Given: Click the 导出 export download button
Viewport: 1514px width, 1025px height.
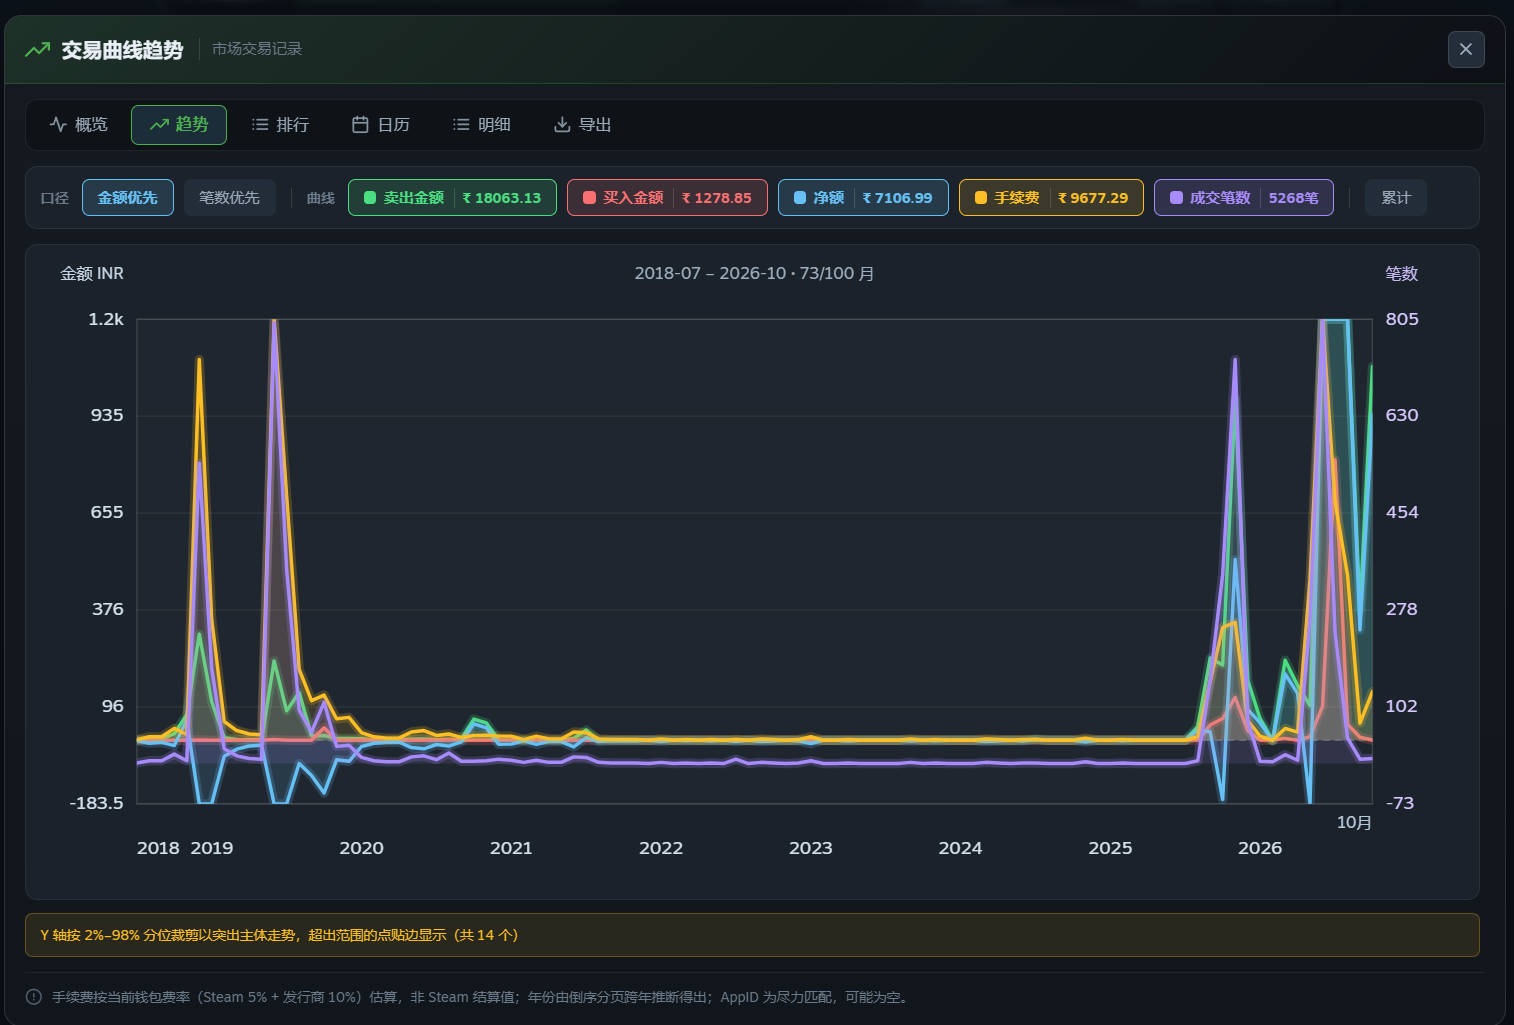Looking at the screenshot, I should [x=583, y=125].
